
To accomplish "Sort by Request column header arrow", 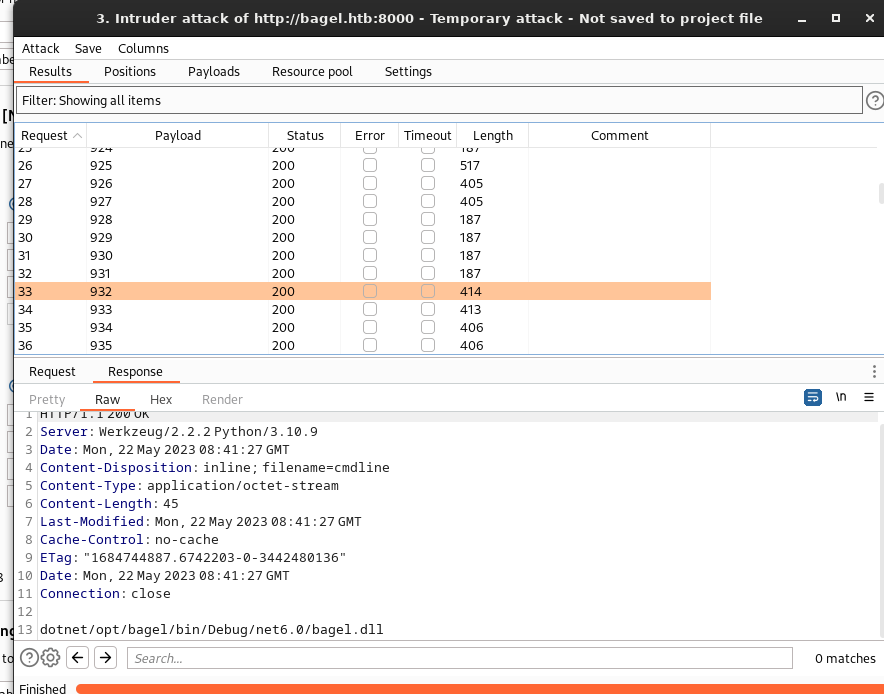I will 77,136.
